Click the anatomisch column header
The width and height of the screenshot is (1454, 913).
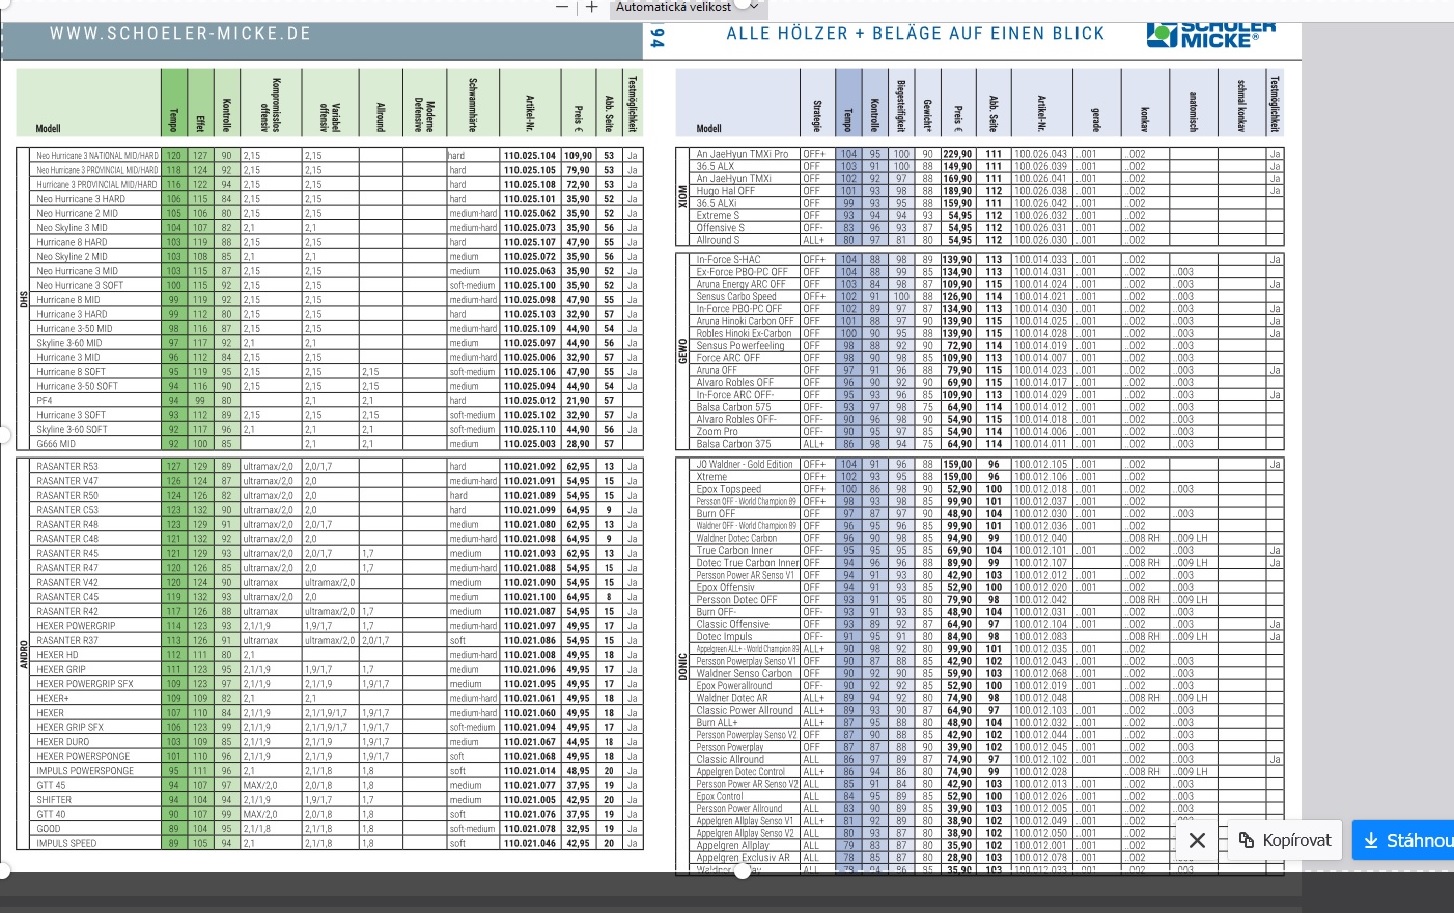coord(1194,111)
